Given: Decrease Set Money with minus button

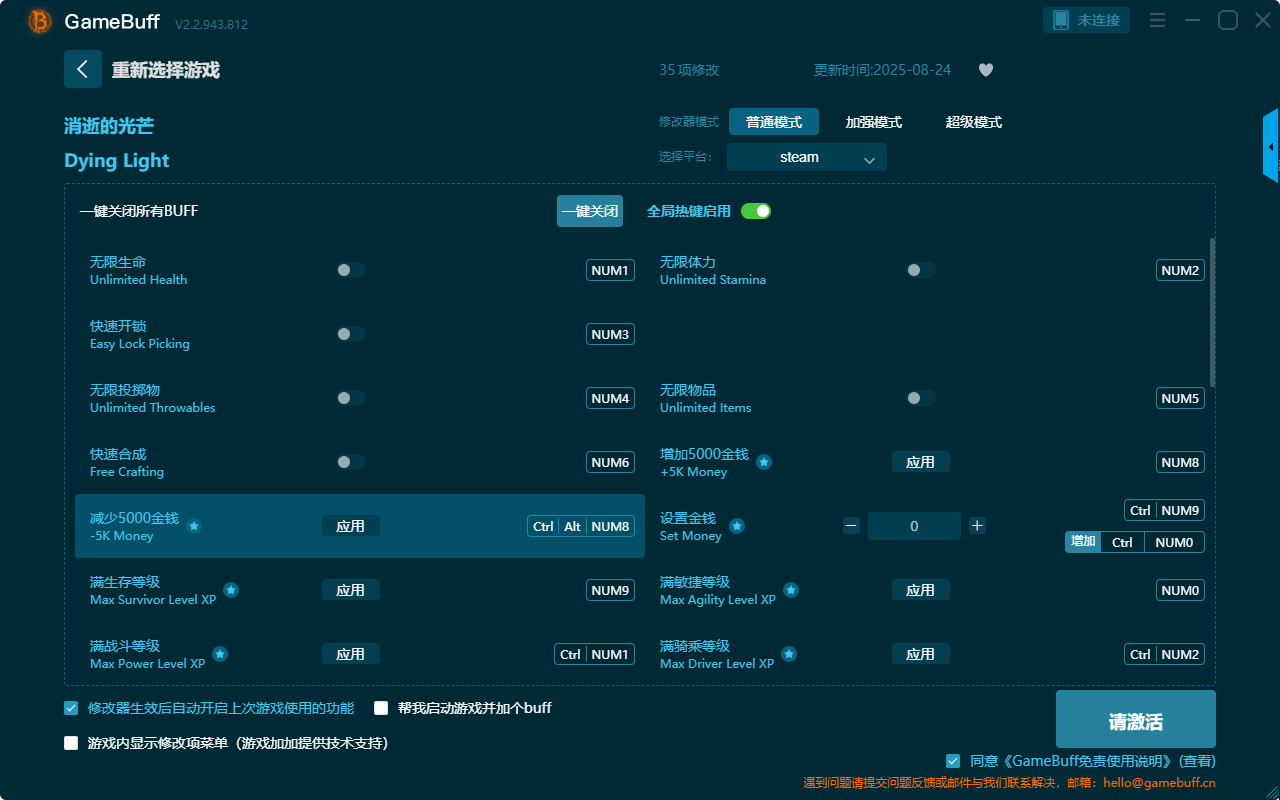Looking at the screenshot, I should tap(851, 526).
